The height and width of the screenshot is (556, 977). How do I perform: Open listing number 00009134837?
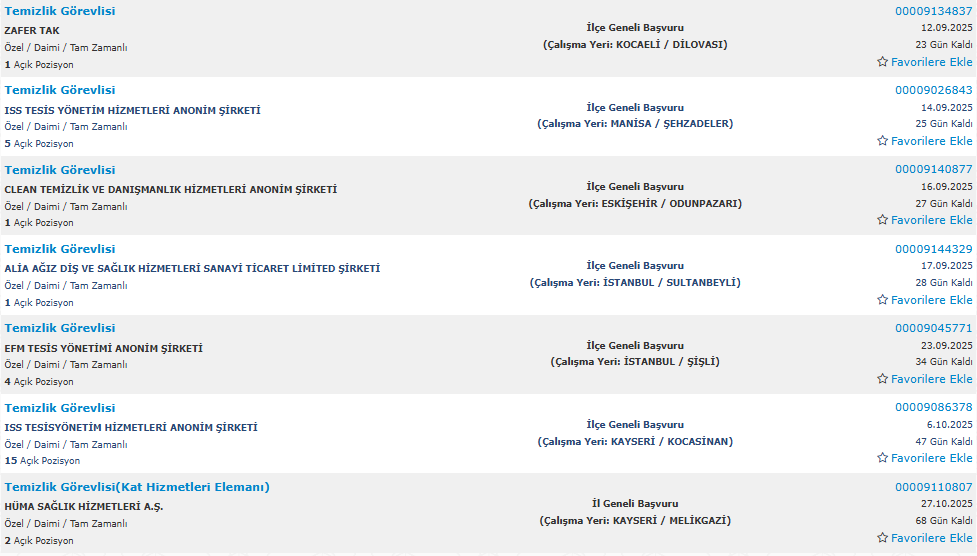(x=933, y=11)
